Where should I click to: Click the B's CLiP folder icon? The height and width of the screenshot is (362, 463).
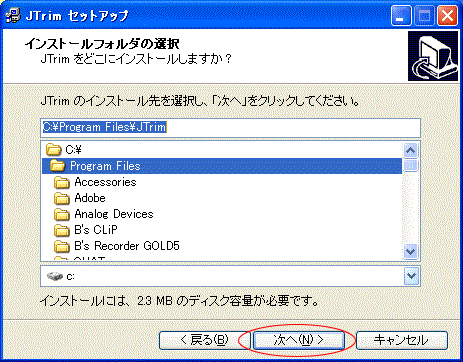pos(62,230)
